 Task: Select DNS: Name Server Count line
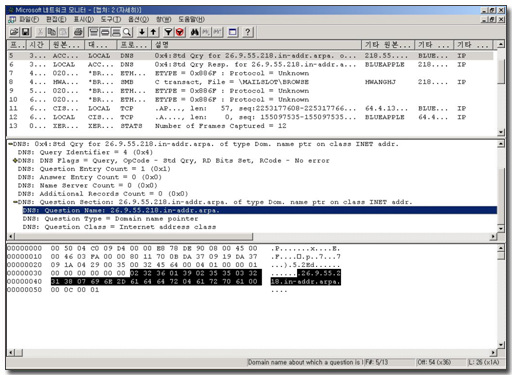point(87,186)
